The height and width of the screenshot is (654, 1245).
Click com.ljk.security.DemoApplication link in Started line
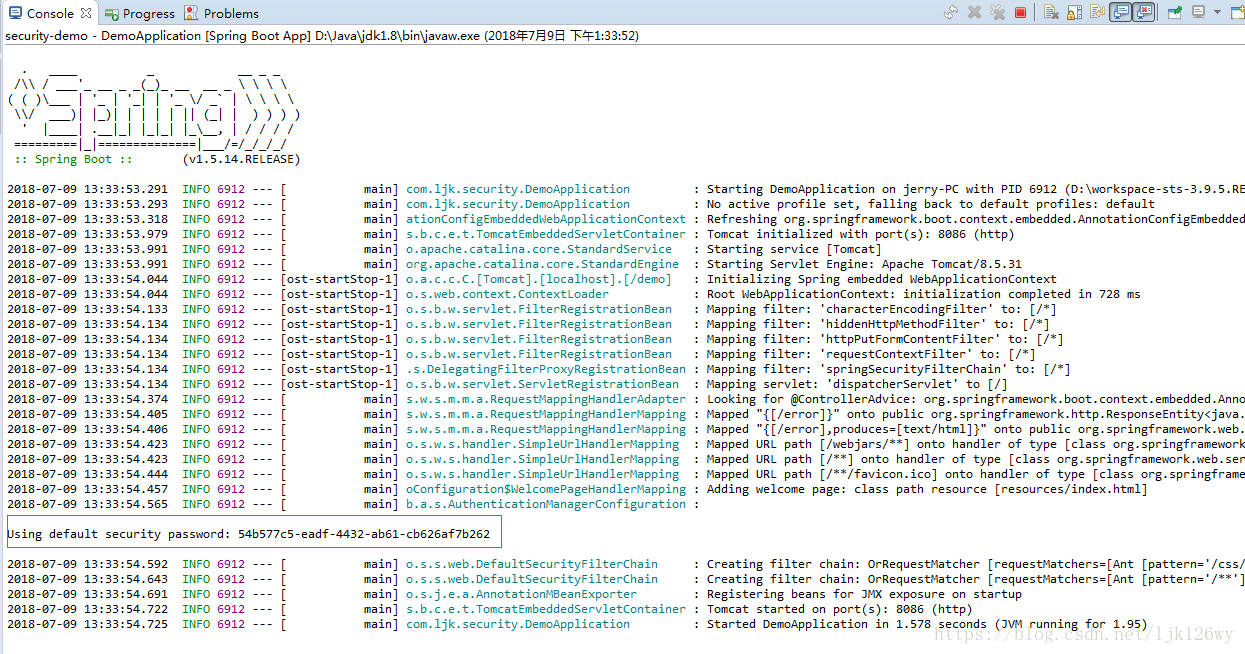[518, 624]
